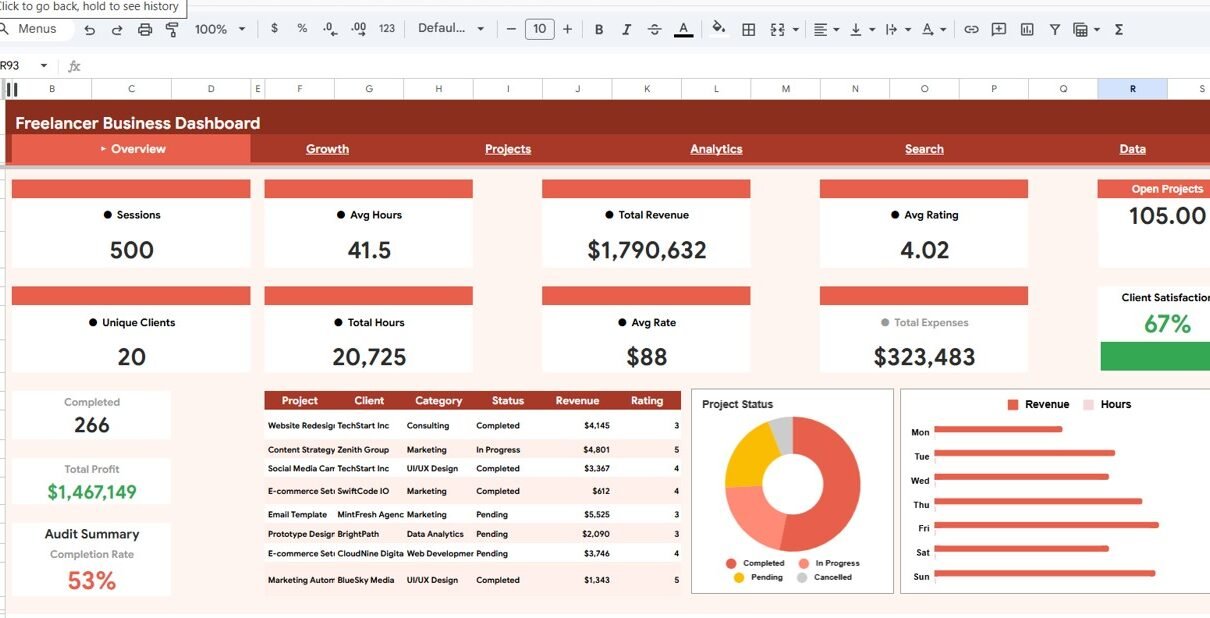Open the fill color picker
Viewport: 1210px width, 618px height.
click(718, 30)
